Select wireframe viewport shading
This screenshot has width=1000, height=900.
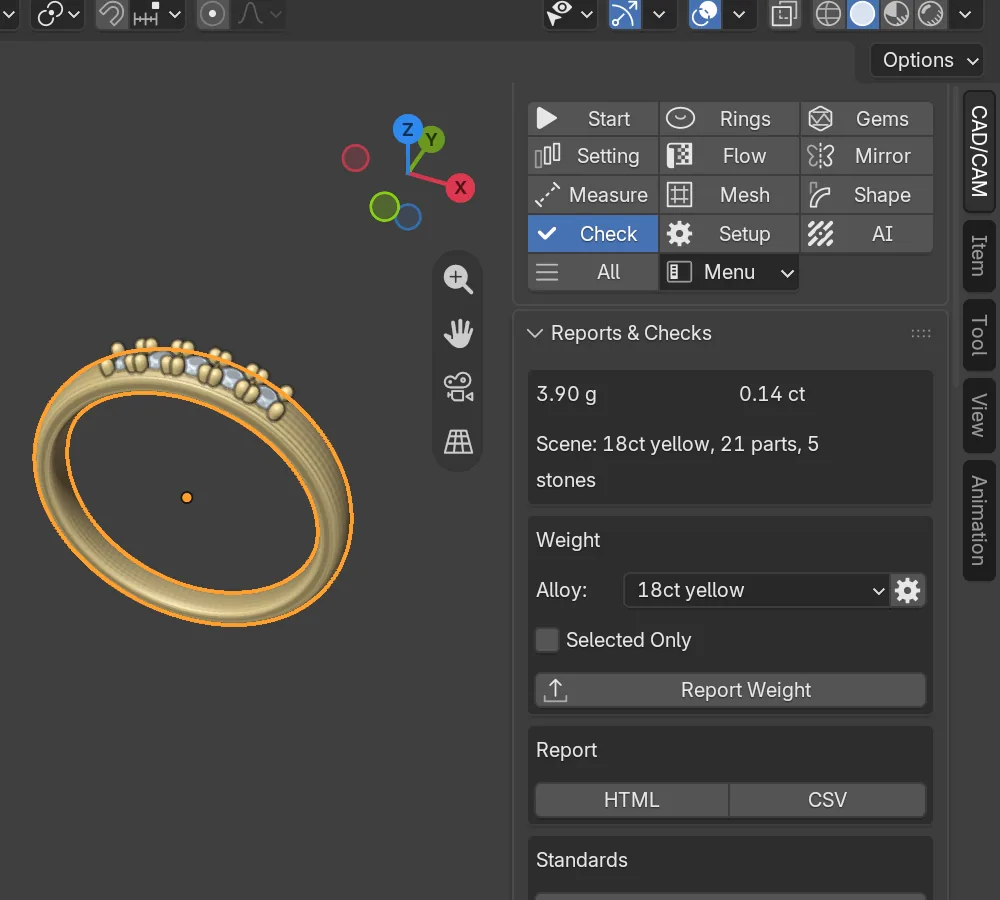(828, 14)
